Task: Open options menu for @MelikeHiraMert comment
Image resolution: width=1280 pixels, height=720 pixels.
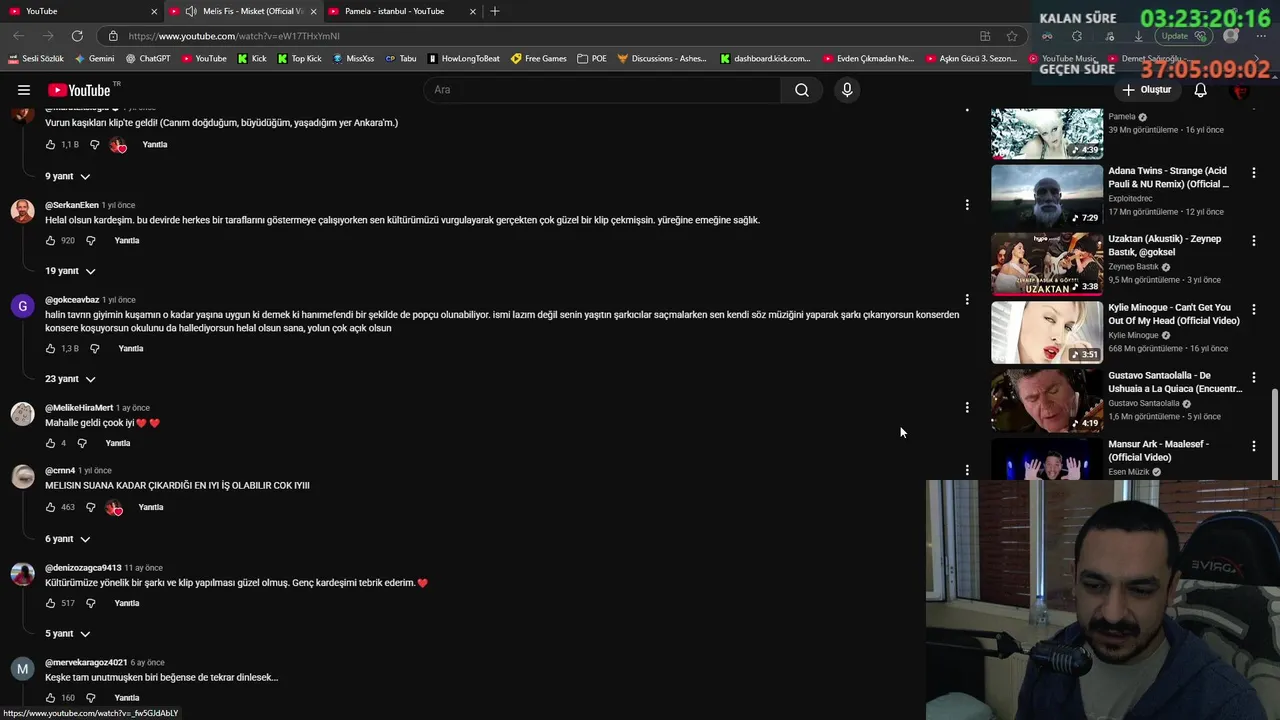Action: [967, 407]
